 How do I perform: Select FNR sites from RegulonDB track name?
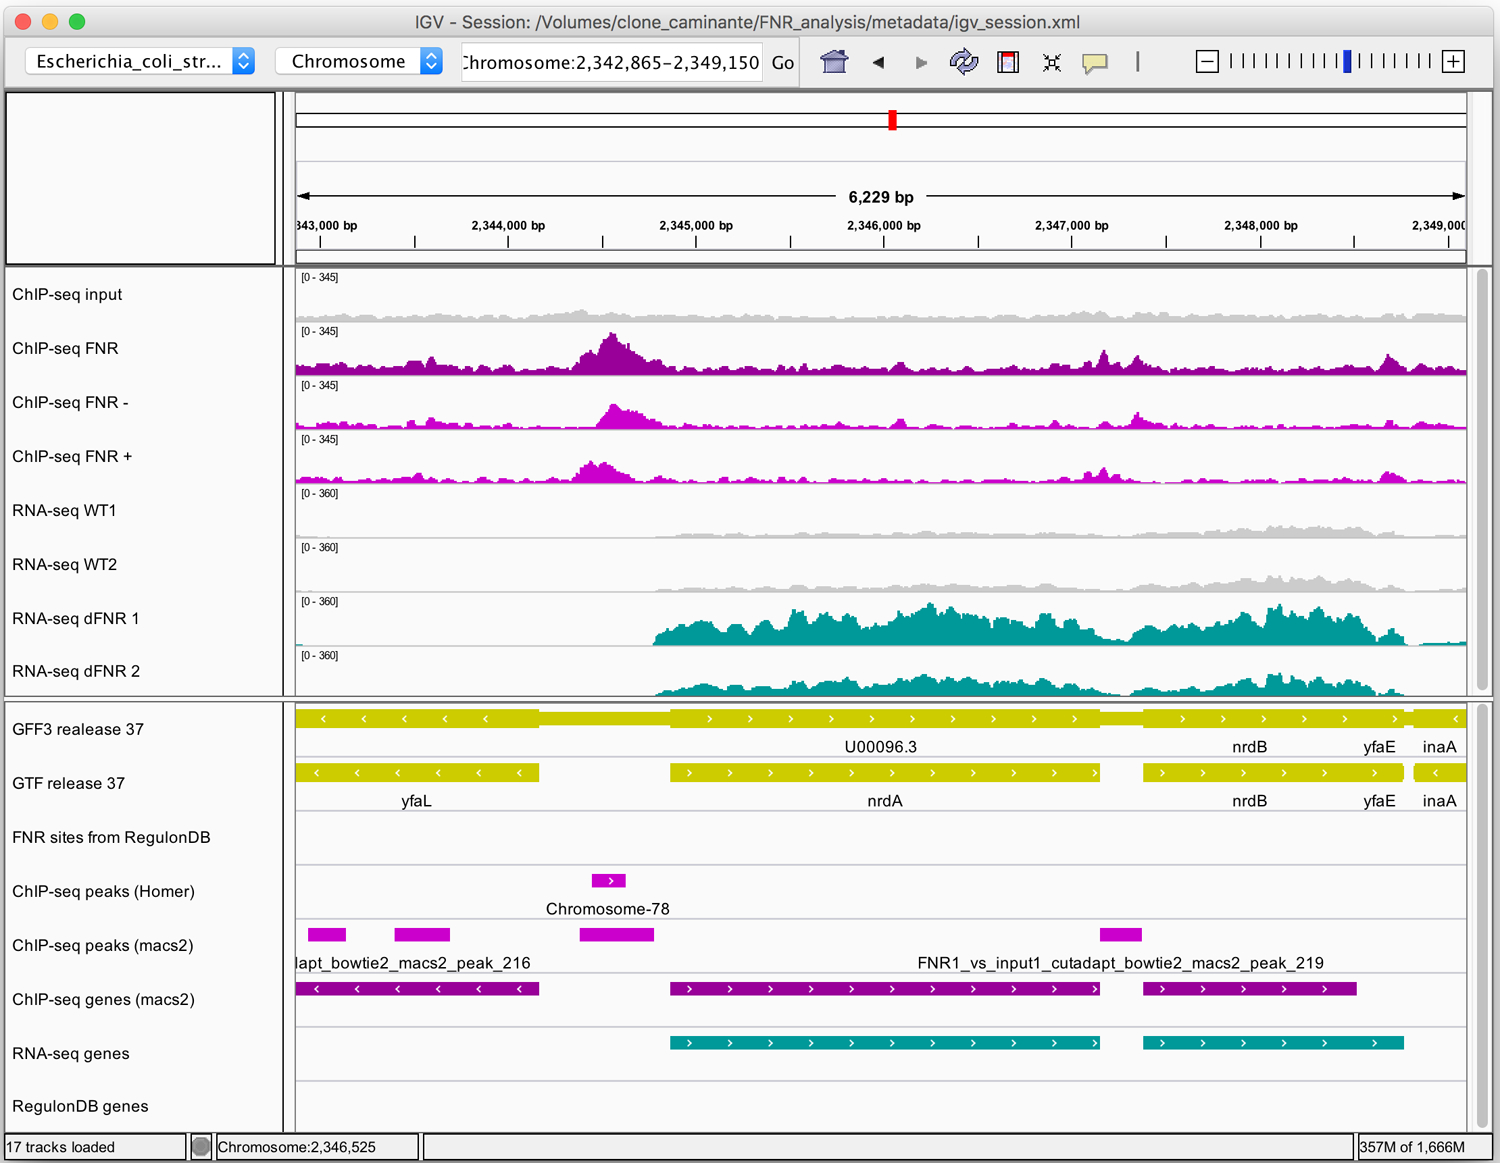(x=111, y=837)
